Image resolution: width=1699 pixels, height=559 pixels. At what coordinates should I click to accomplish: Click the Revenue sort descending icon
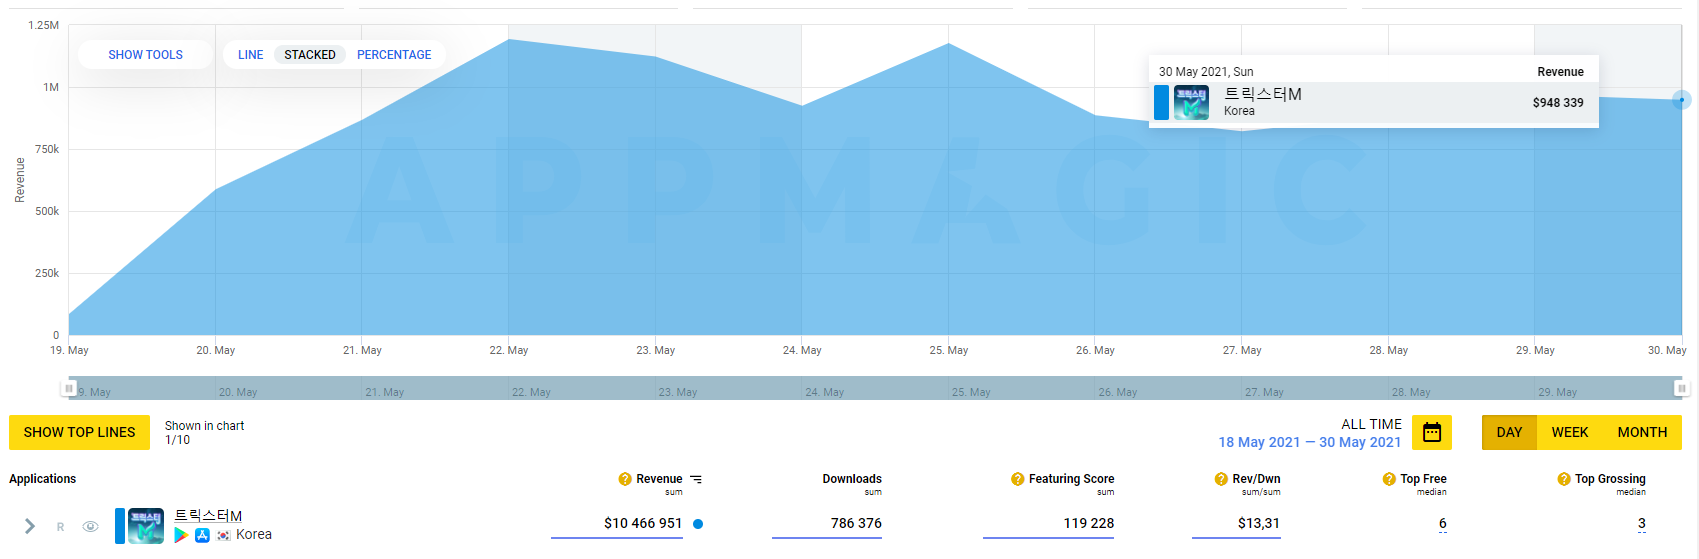[696, 479]
